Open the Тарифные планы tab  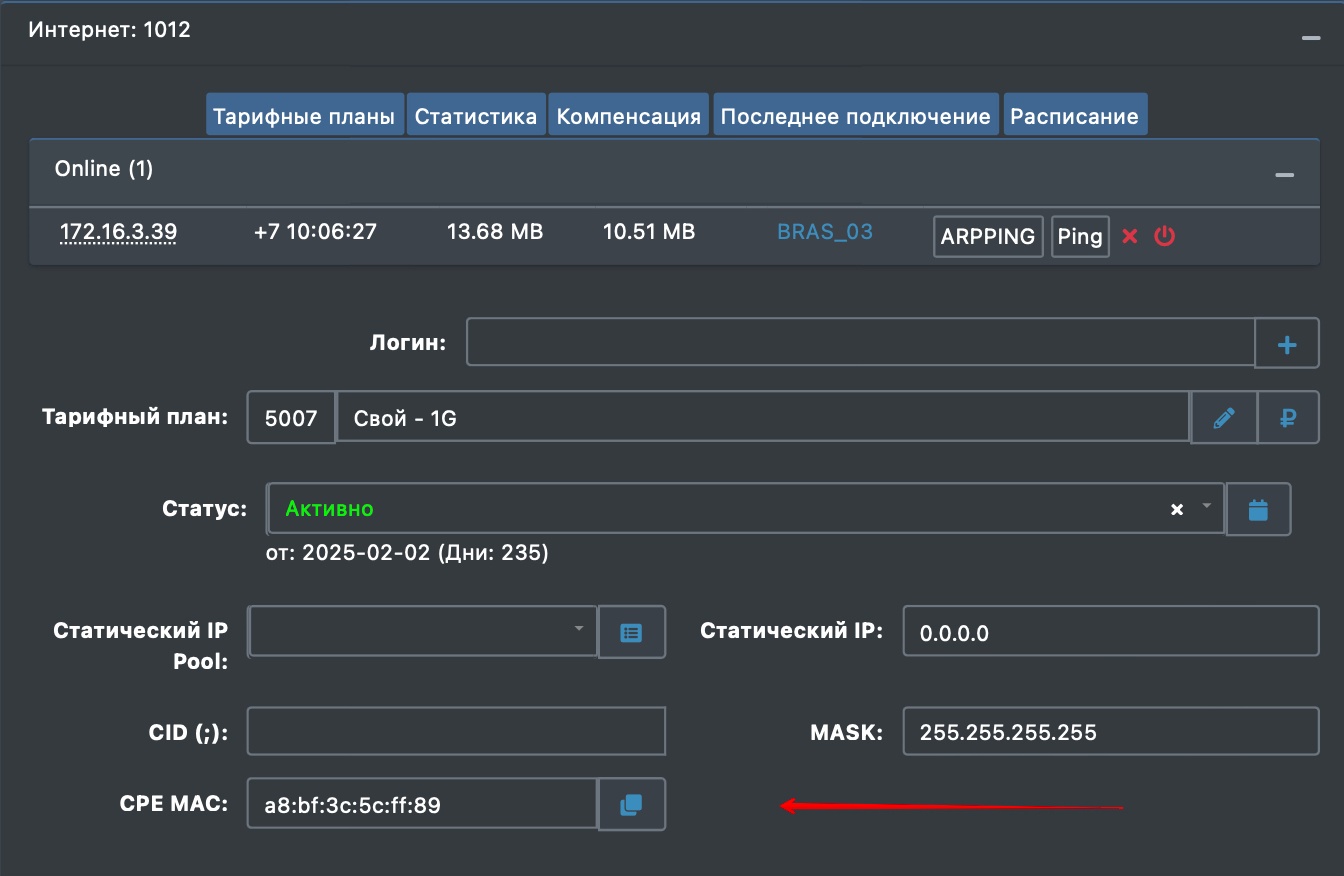pyautogui.click(x=304, y=116)
